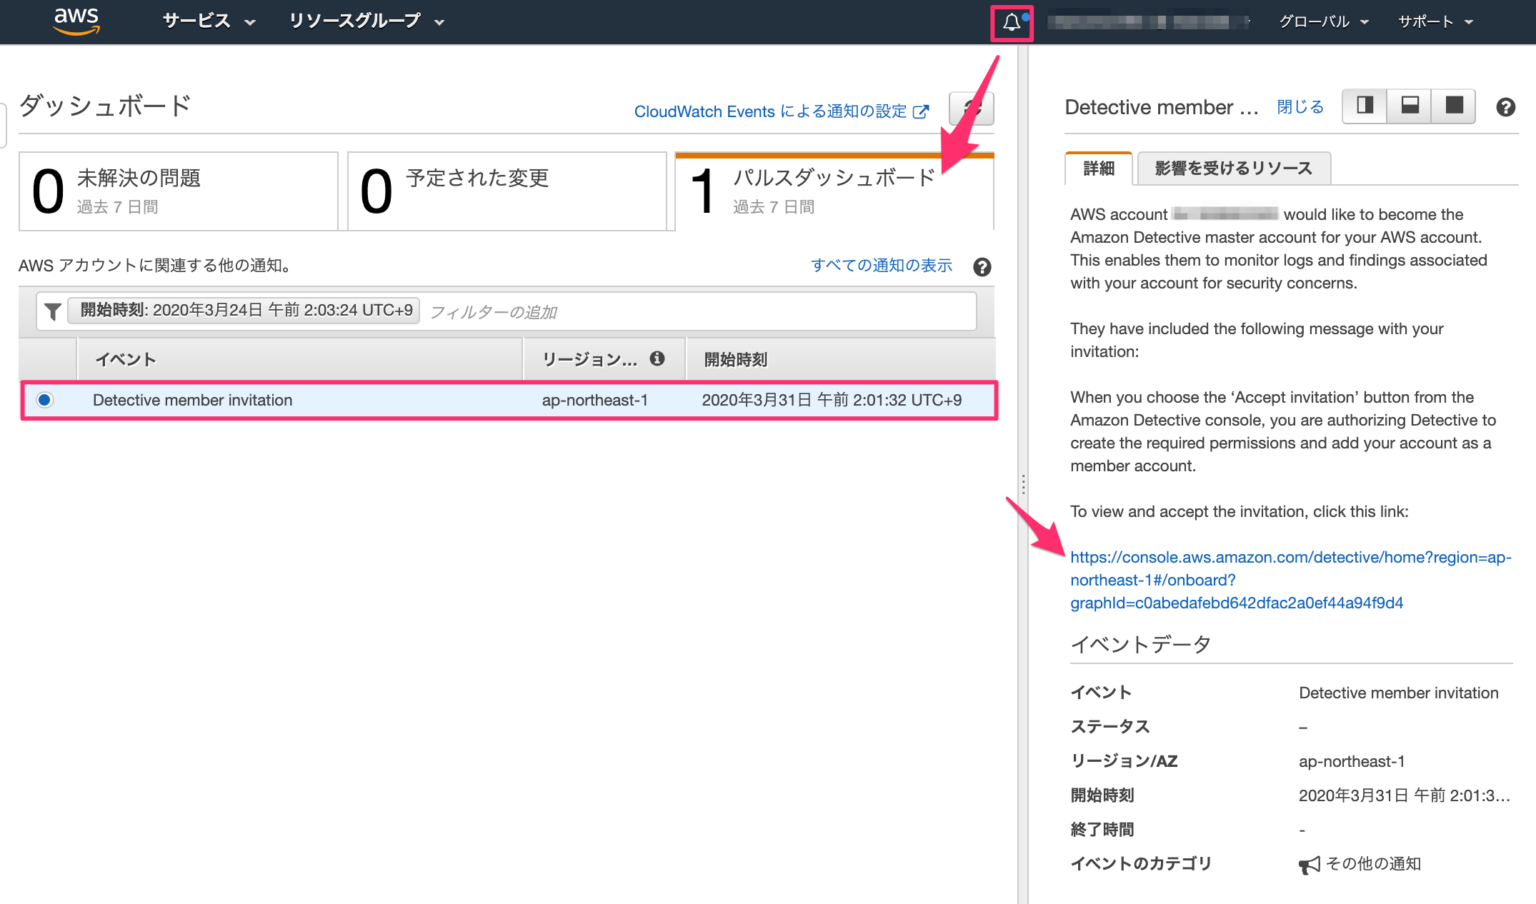Click the info icon on the リージョン column
1536x904 pixels.
[x=657, y=358]
